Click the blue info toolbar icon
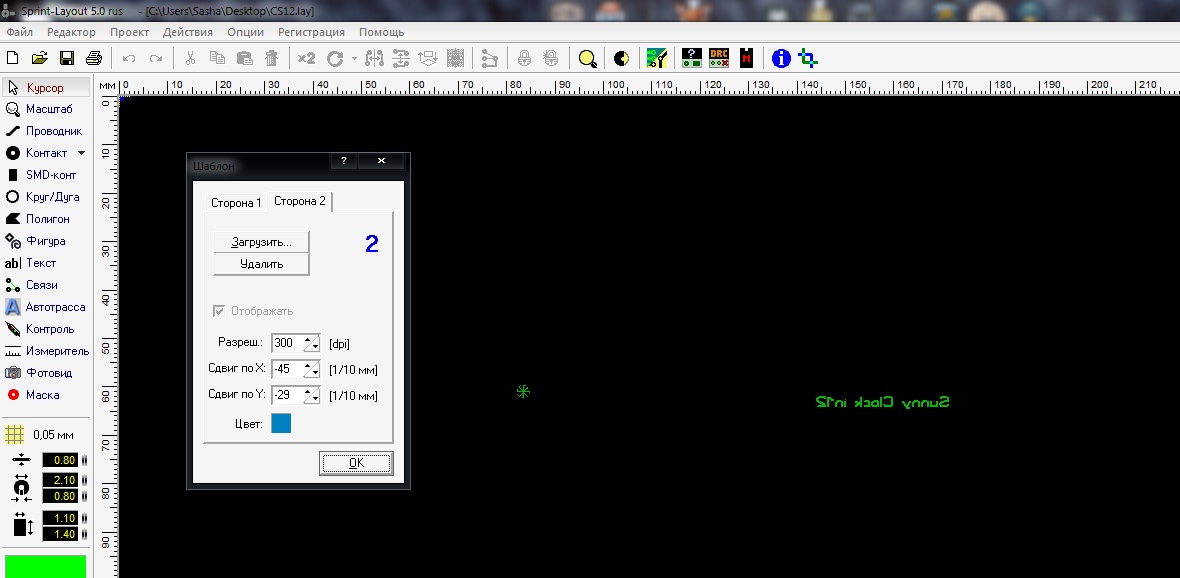Image resolution: width=1180 pixels, height=578 pixels. 781,58
